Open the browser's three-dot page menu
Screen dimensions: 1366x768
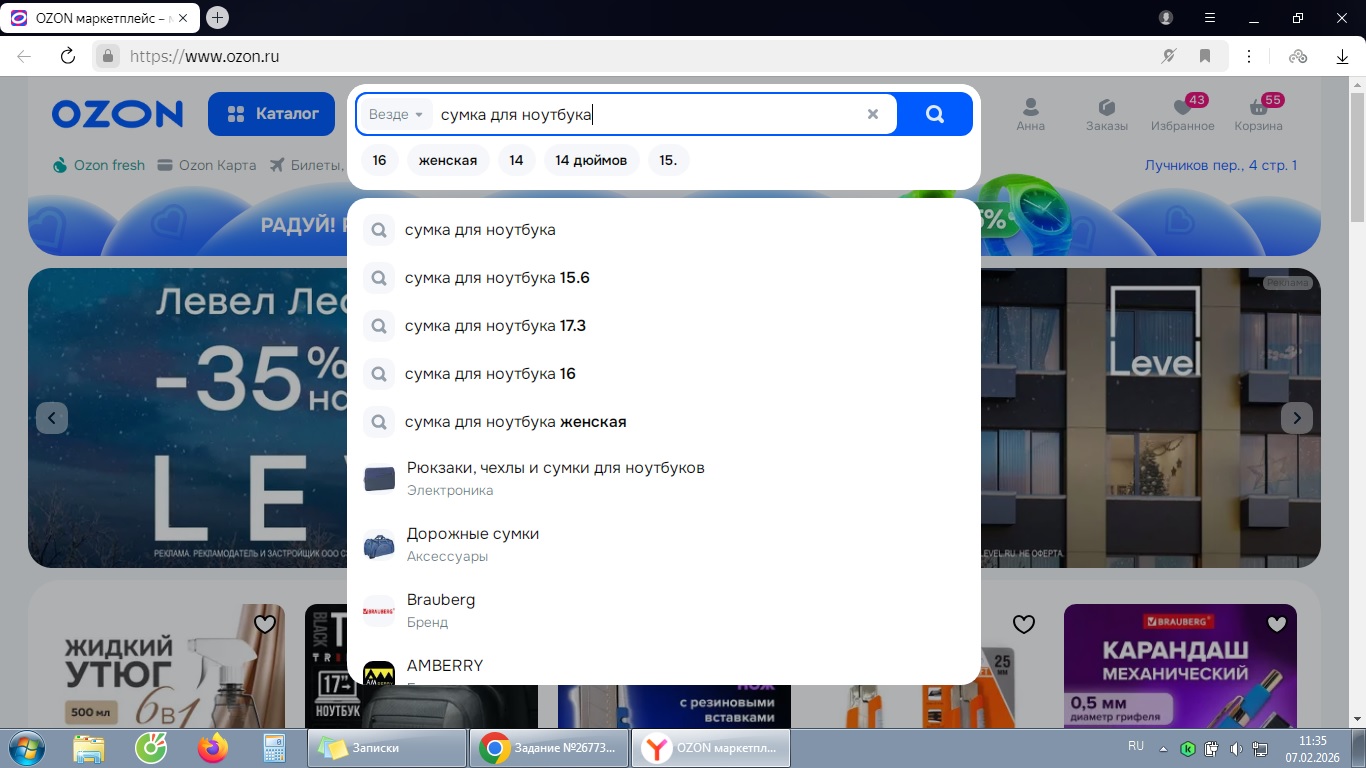(1249, 56)
